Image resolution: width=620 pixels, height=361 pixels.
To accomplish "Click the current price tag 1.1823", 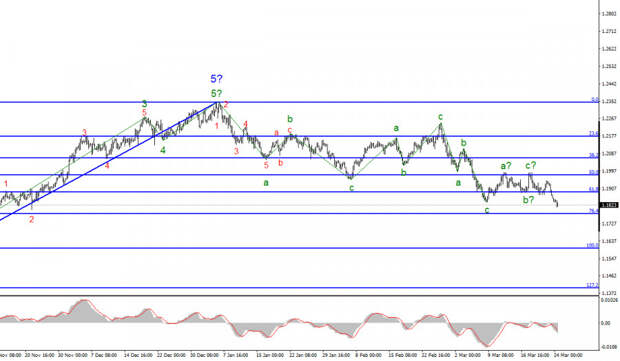I will tap(609, 205).
